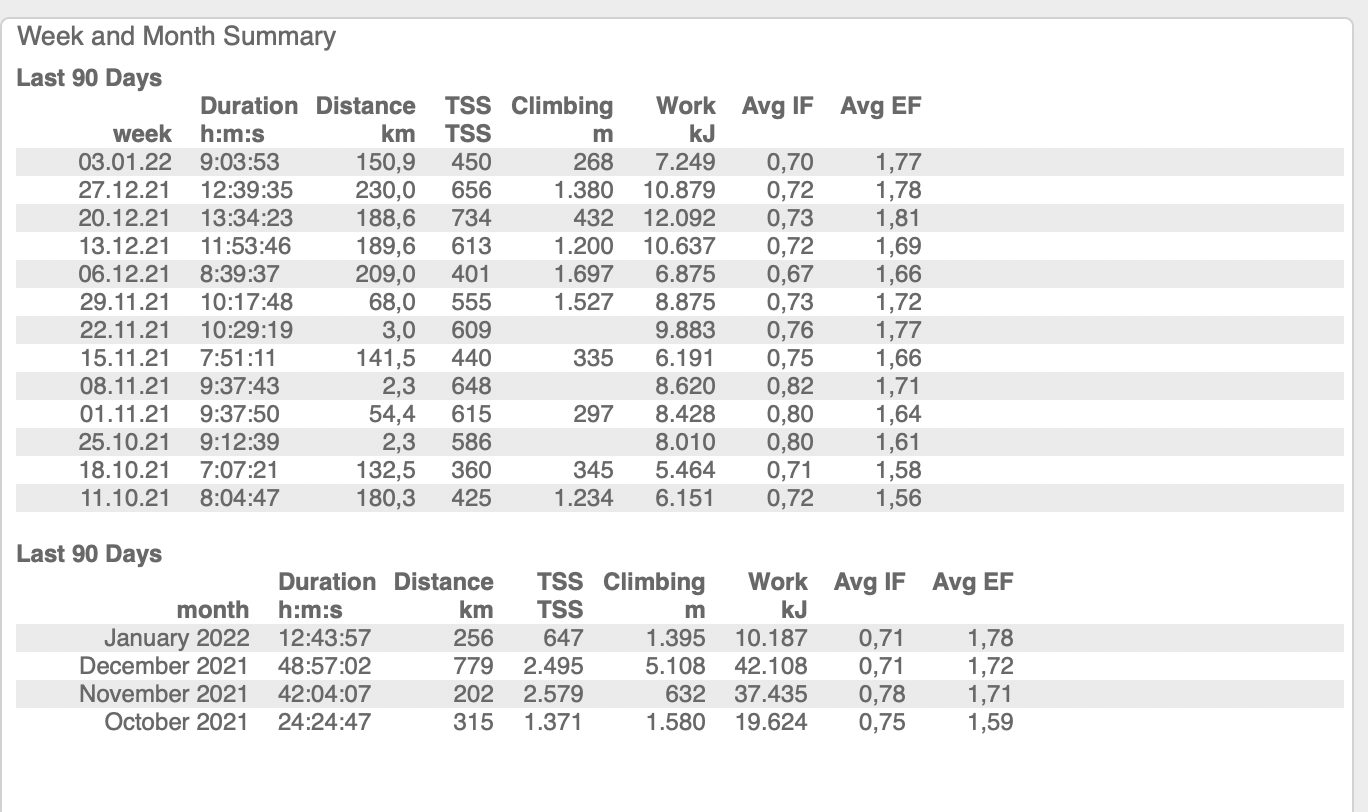Select the 25.10.21 week entry
Image resolution: width=1368 pixels, height=812 pixels.
point(126,442)
